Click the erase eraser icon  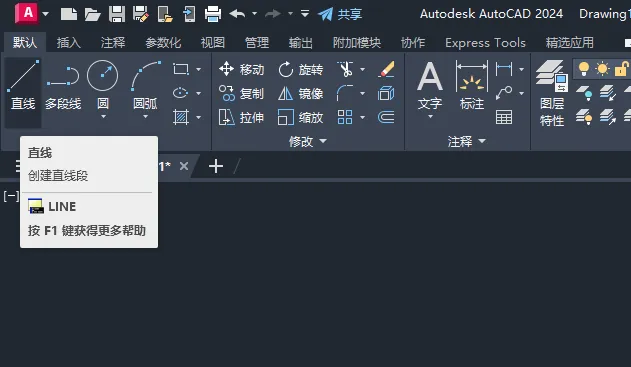386,69
